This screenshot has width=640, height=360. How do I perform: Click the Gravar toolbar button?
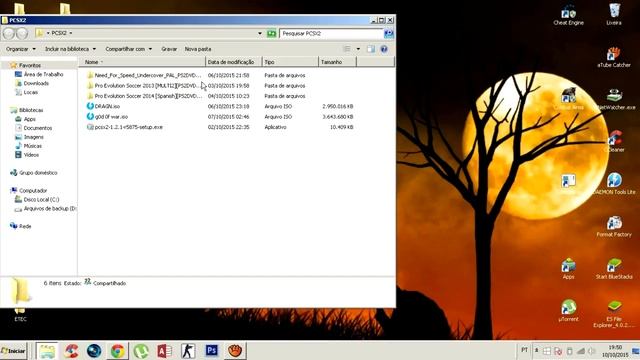169,49
